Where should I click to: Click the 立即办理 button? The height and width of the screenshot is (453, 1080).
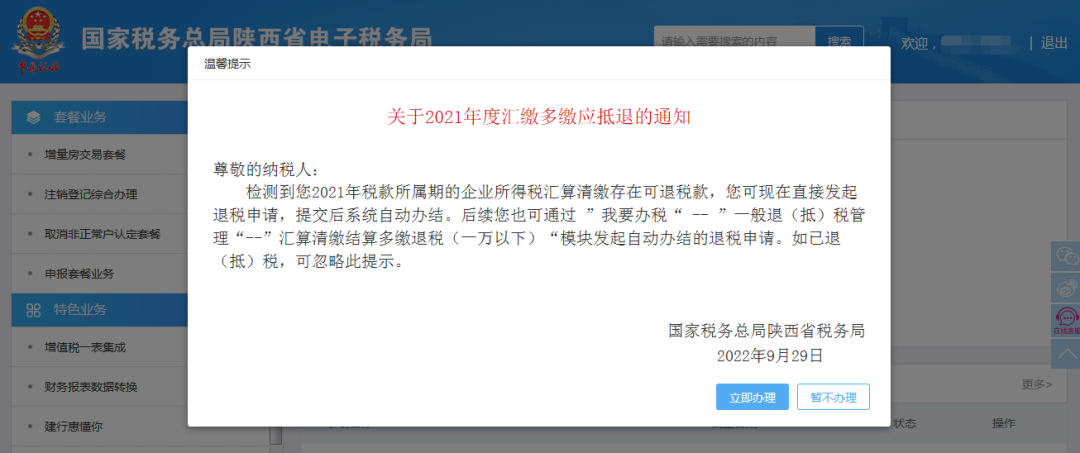(752, 397)
